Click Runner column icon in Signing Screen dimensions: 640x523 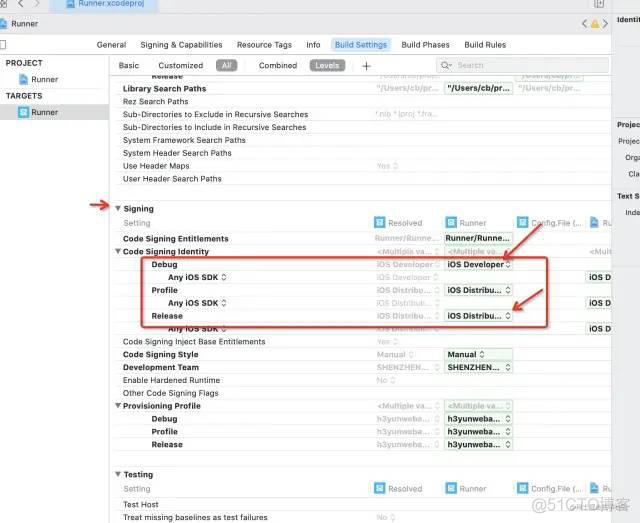451,223
